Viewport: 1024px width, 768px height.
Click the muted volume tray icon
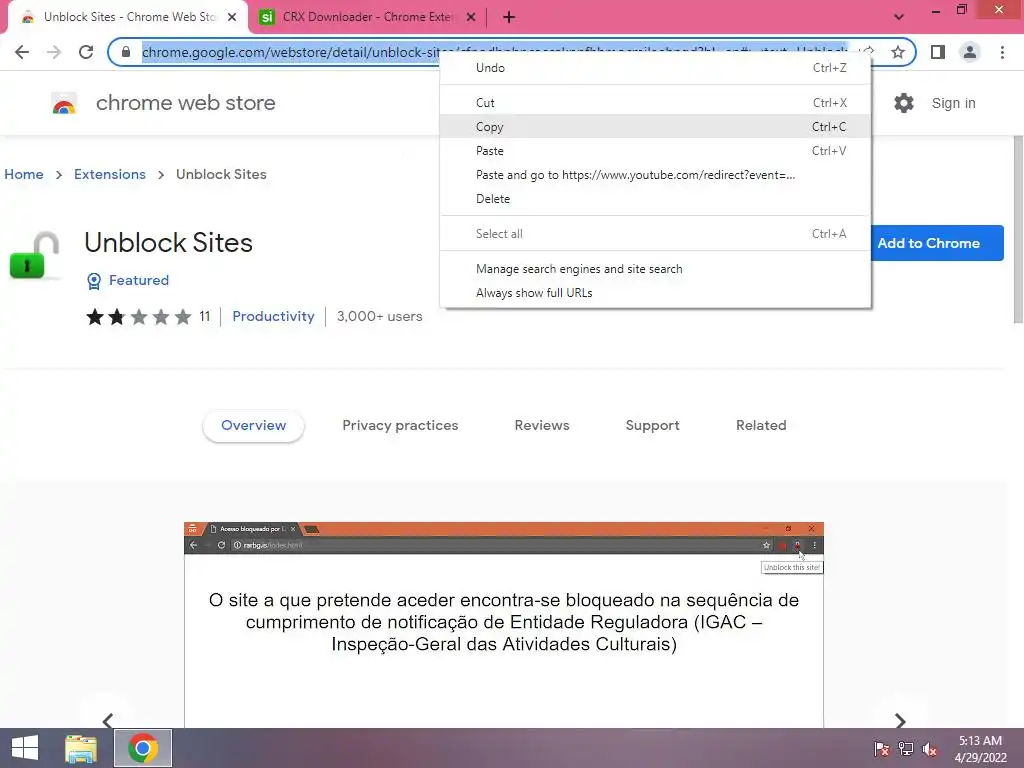929,749
